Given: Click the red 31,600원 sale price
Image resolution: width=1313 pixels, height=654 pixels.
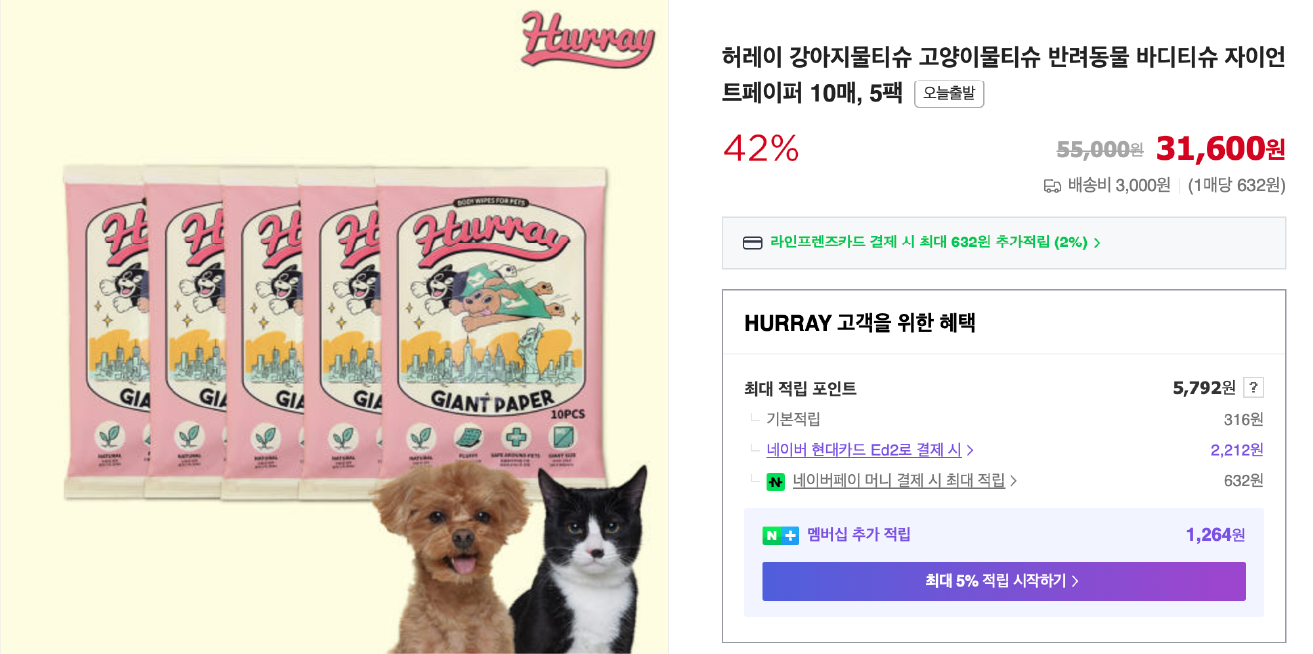Looking at the screenshot, I should pyautogui.click(x=1220, y=149).
